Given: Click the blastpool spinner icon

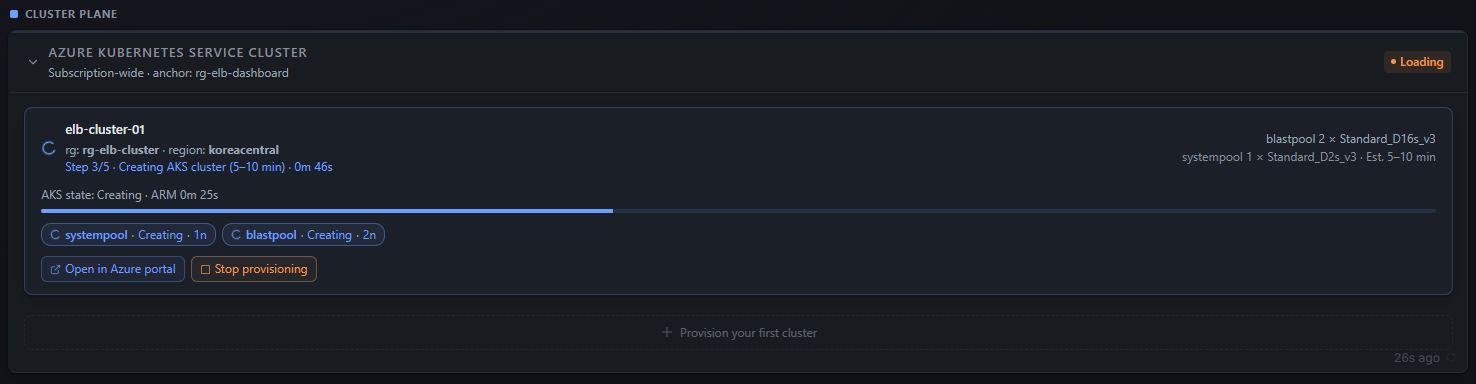Looking at the screenshot, I should [x=235, y=235].
